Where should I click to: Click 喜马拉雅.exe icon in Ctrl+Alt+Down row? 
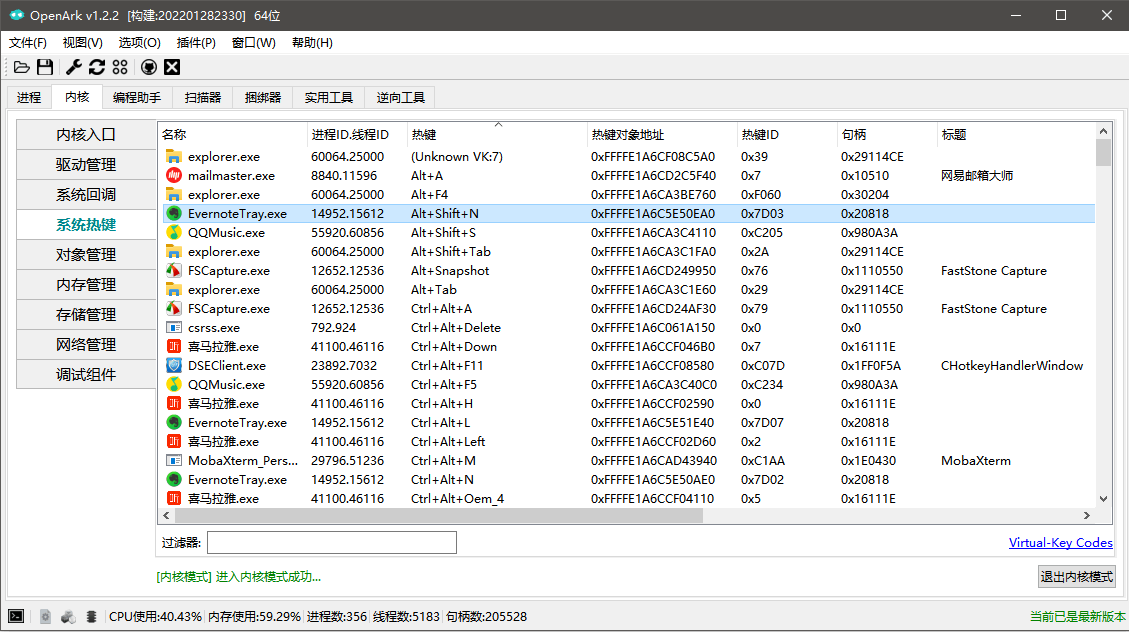[174, 346]
